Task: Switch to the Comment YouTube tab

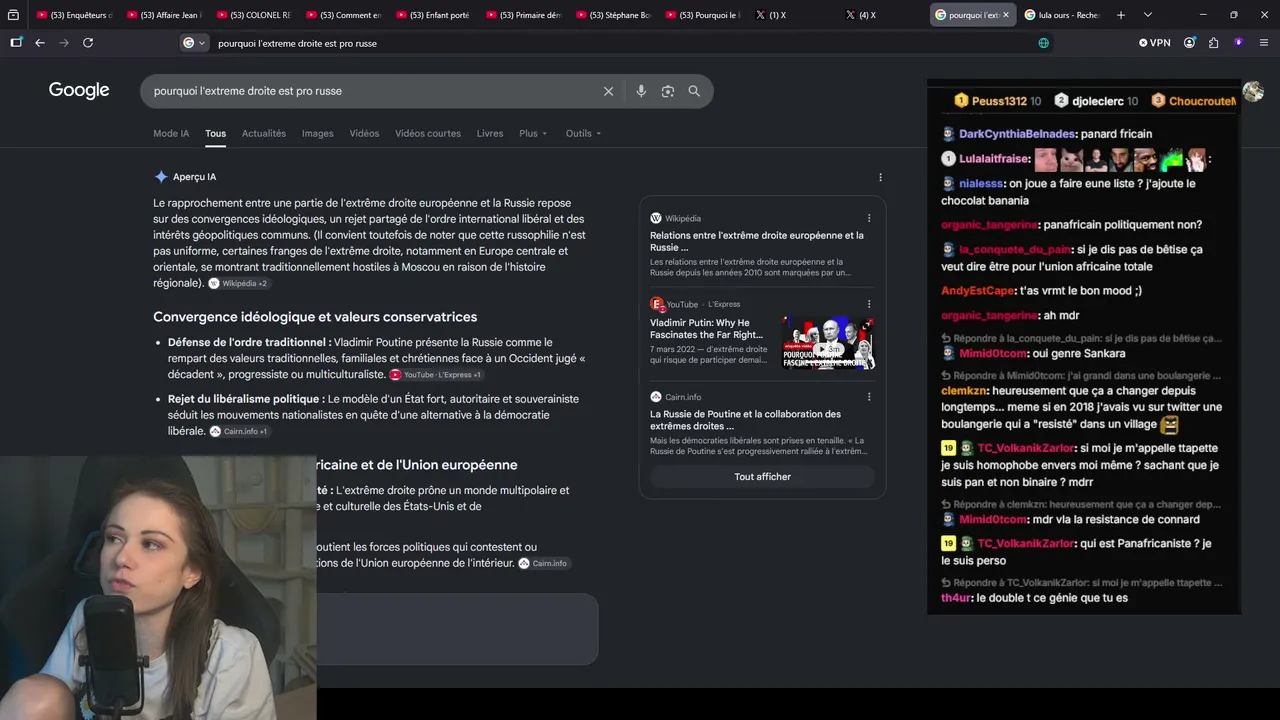Action: point(344,15)
